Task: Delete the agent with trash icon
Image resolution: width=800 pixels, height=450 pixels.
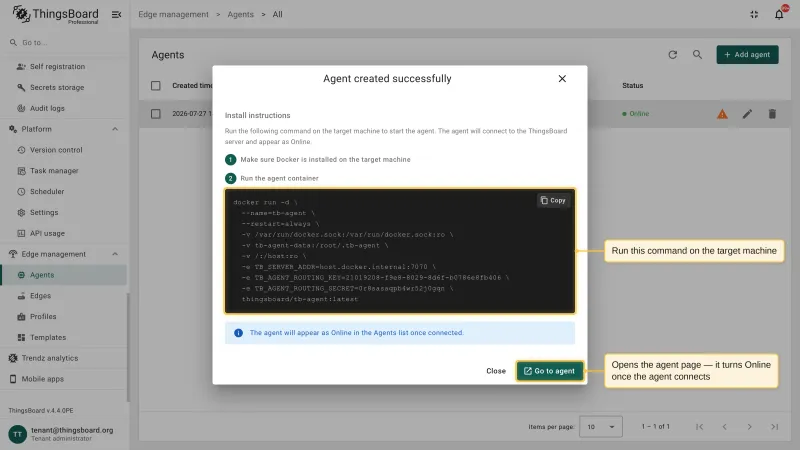Action: click(x=772, y=114)
